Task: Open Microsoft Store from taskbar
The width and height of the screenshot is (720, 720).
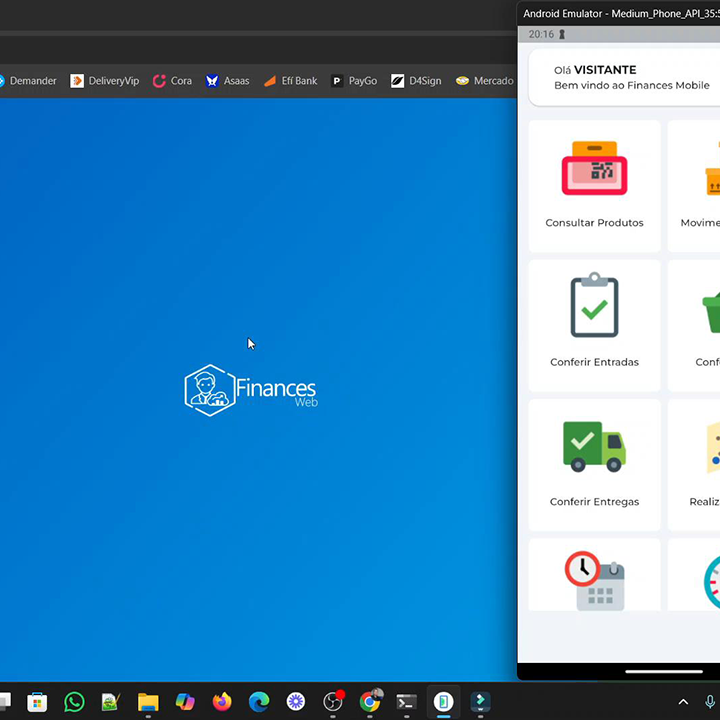Action: pos(37,702)
